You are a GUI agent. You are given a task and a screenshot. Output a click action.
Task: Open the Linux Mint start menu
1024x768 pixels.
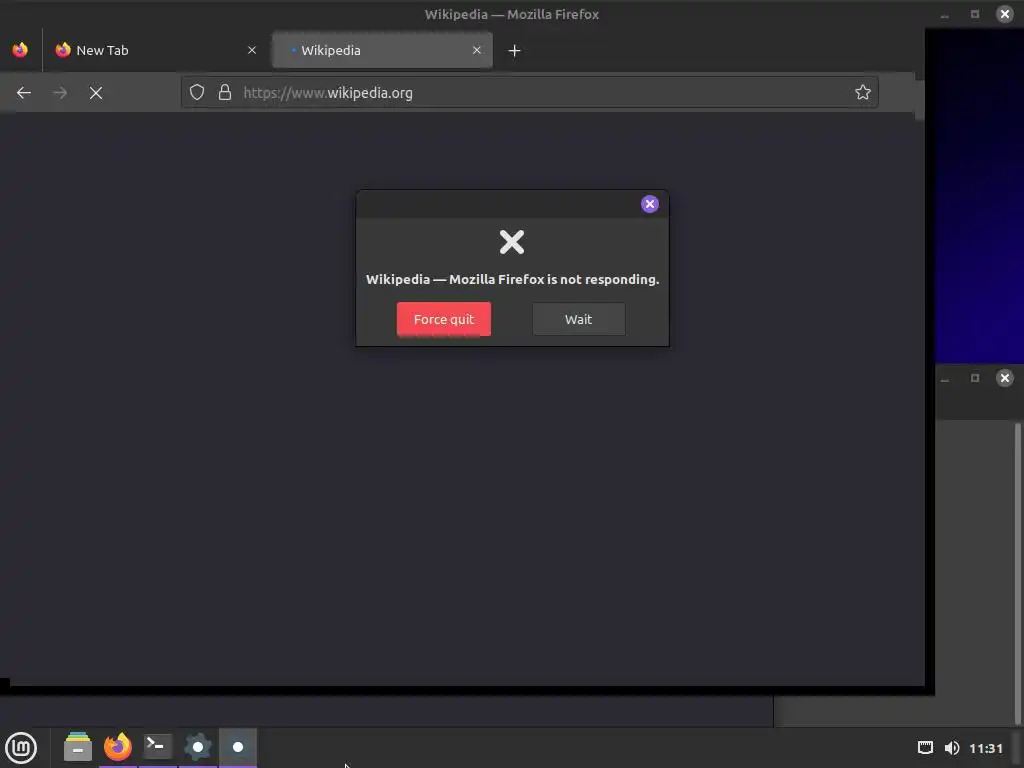click(22, 748)
